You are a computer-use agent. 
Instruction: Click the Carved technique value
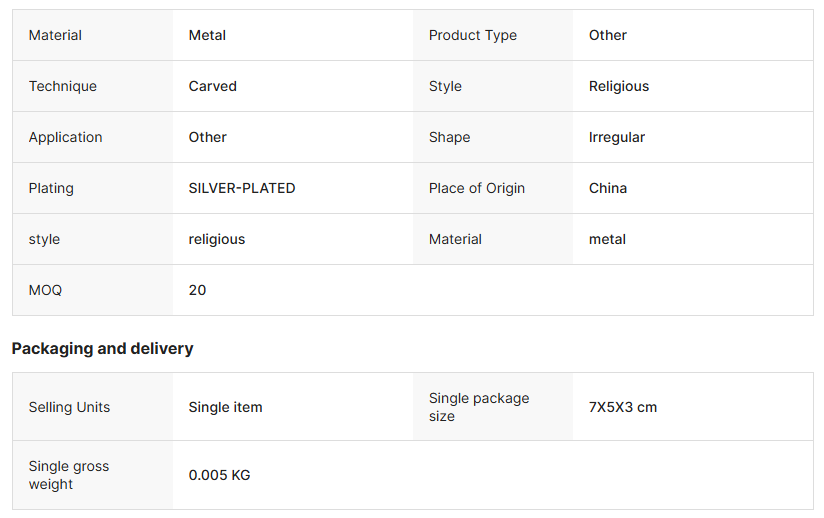213,86
